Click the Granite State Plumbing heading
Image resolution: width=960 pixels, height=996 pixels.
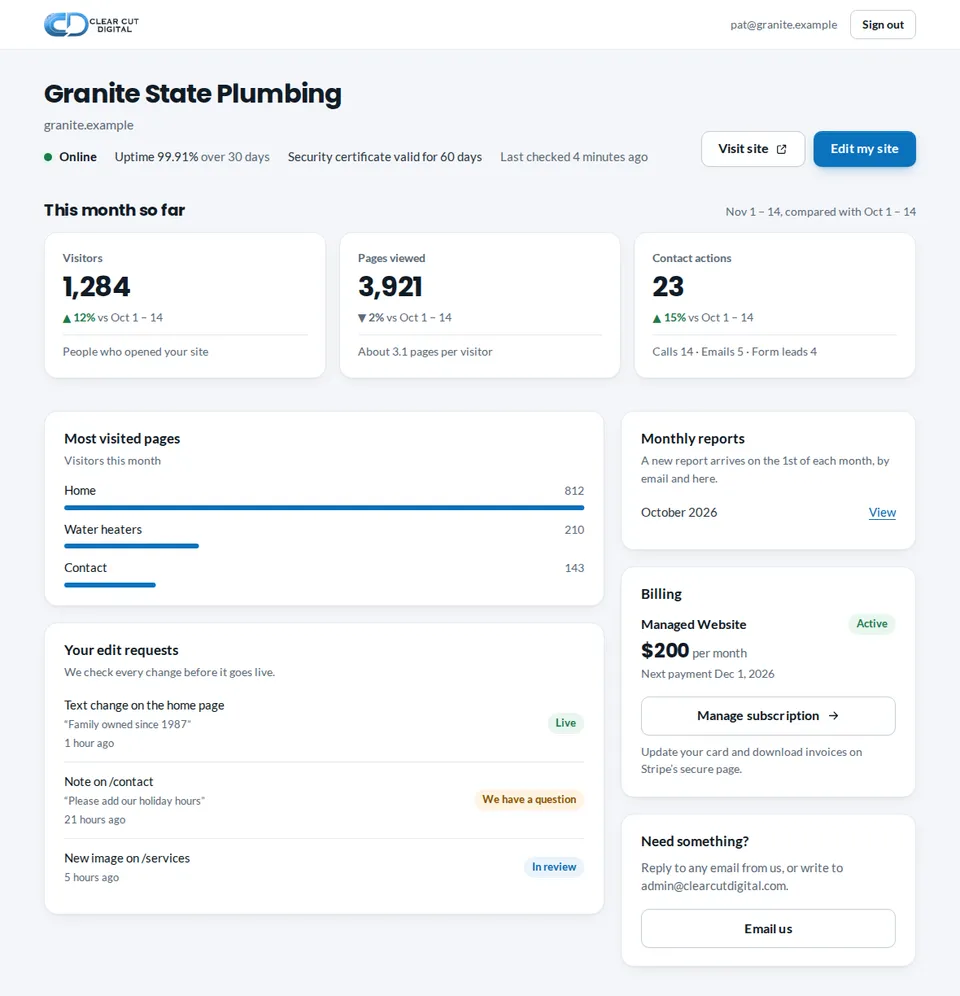coord(193,93)
